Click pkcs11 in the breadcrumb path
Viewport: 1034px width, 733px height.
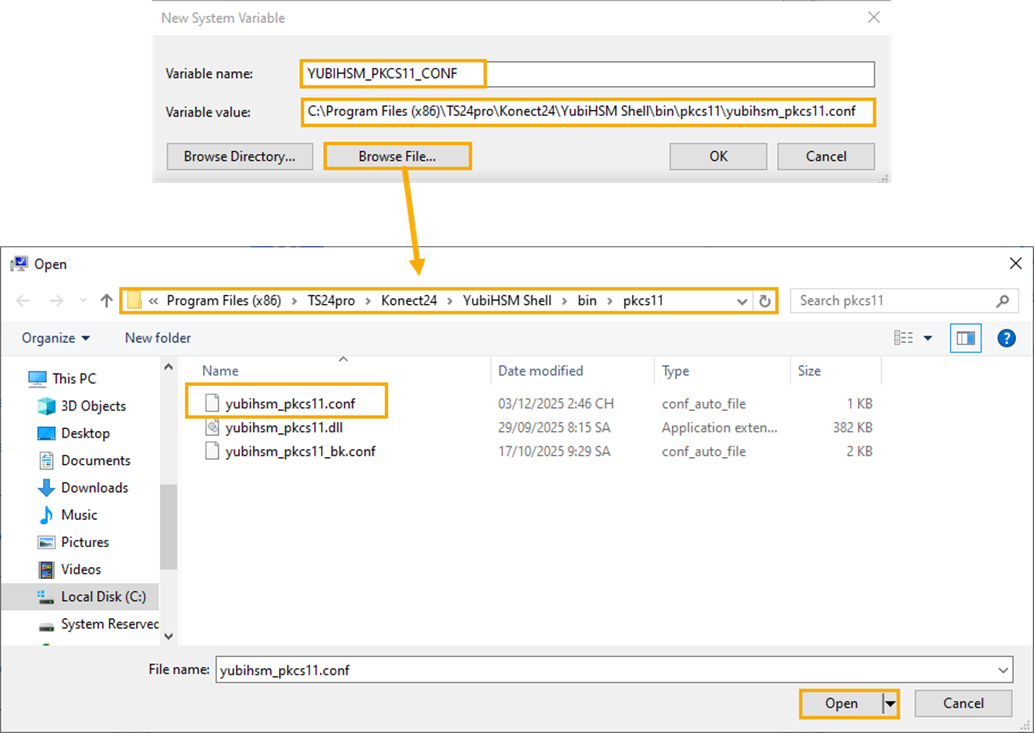coord(643,301)
